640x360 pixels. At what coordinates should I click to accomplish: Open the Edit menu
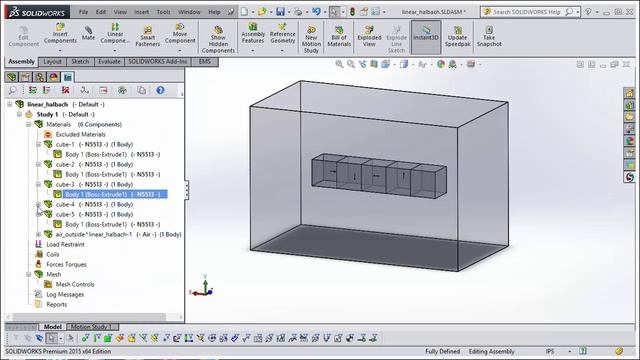coord(100,12)
